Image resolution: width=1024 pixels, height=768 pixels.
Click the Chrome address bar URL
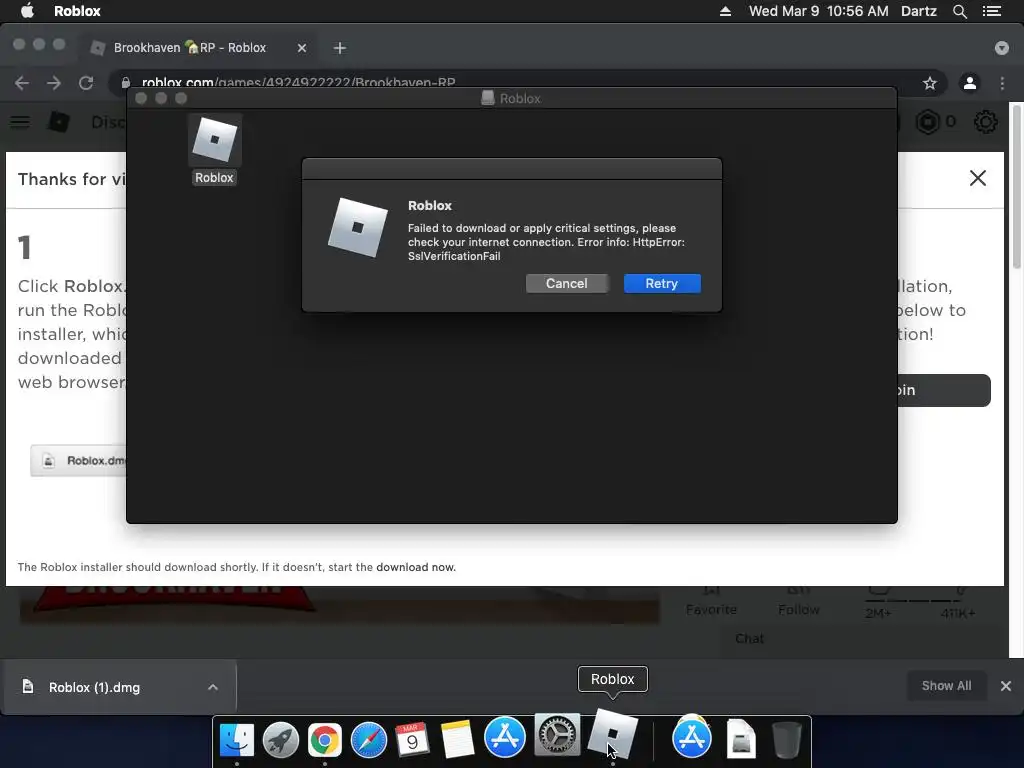click(298, 83)
